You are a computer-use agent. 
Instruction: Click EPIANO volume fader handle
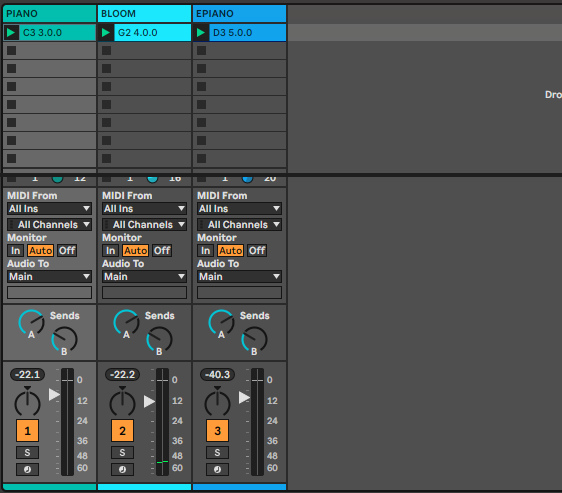coord(244,397)
